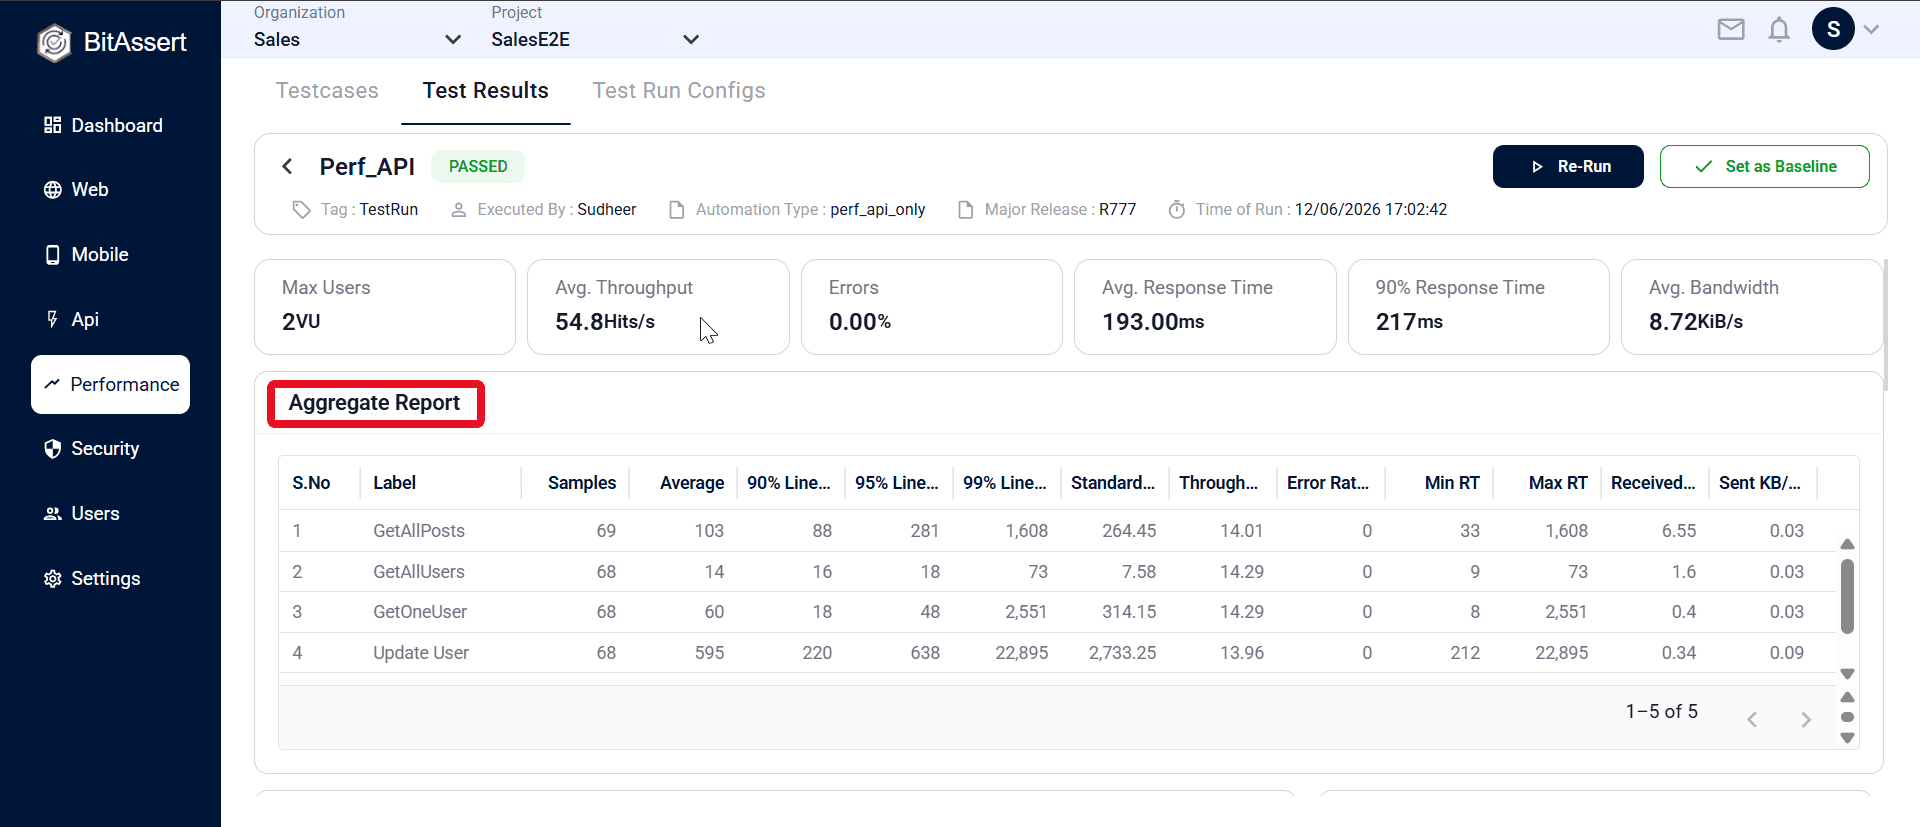Go to the previous table page
The width and height of the screenshot is (1920, 827).
[x=1752, y=720]
